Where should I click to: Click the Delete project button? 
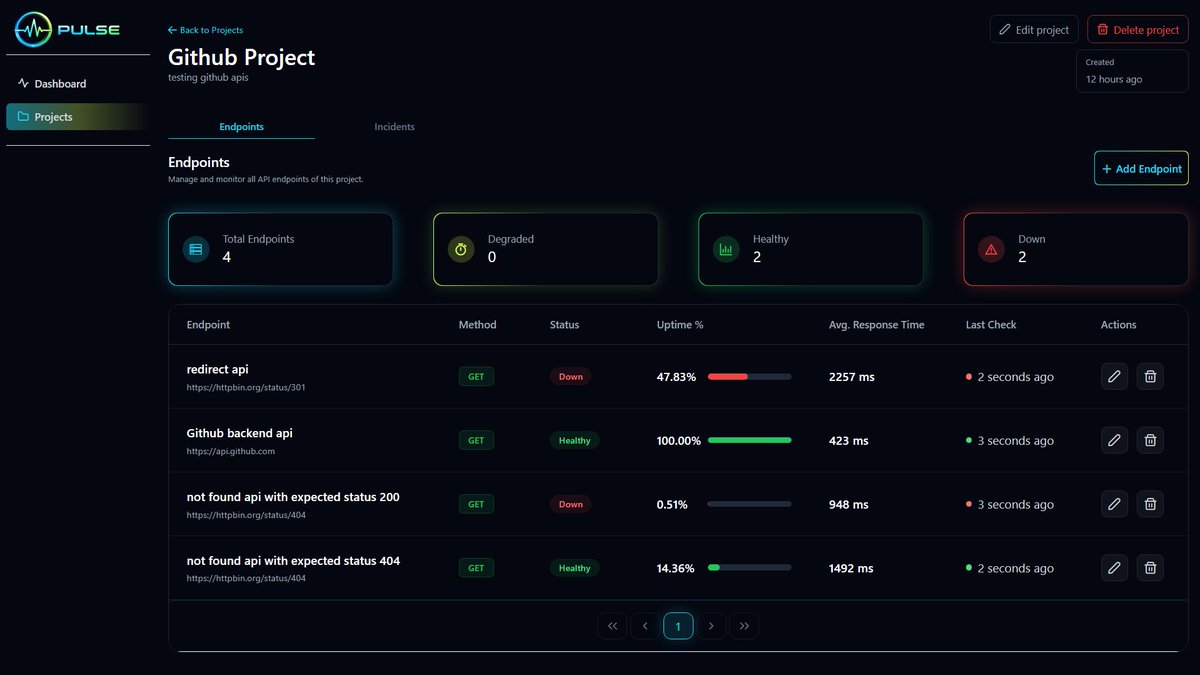(1138, 30)
